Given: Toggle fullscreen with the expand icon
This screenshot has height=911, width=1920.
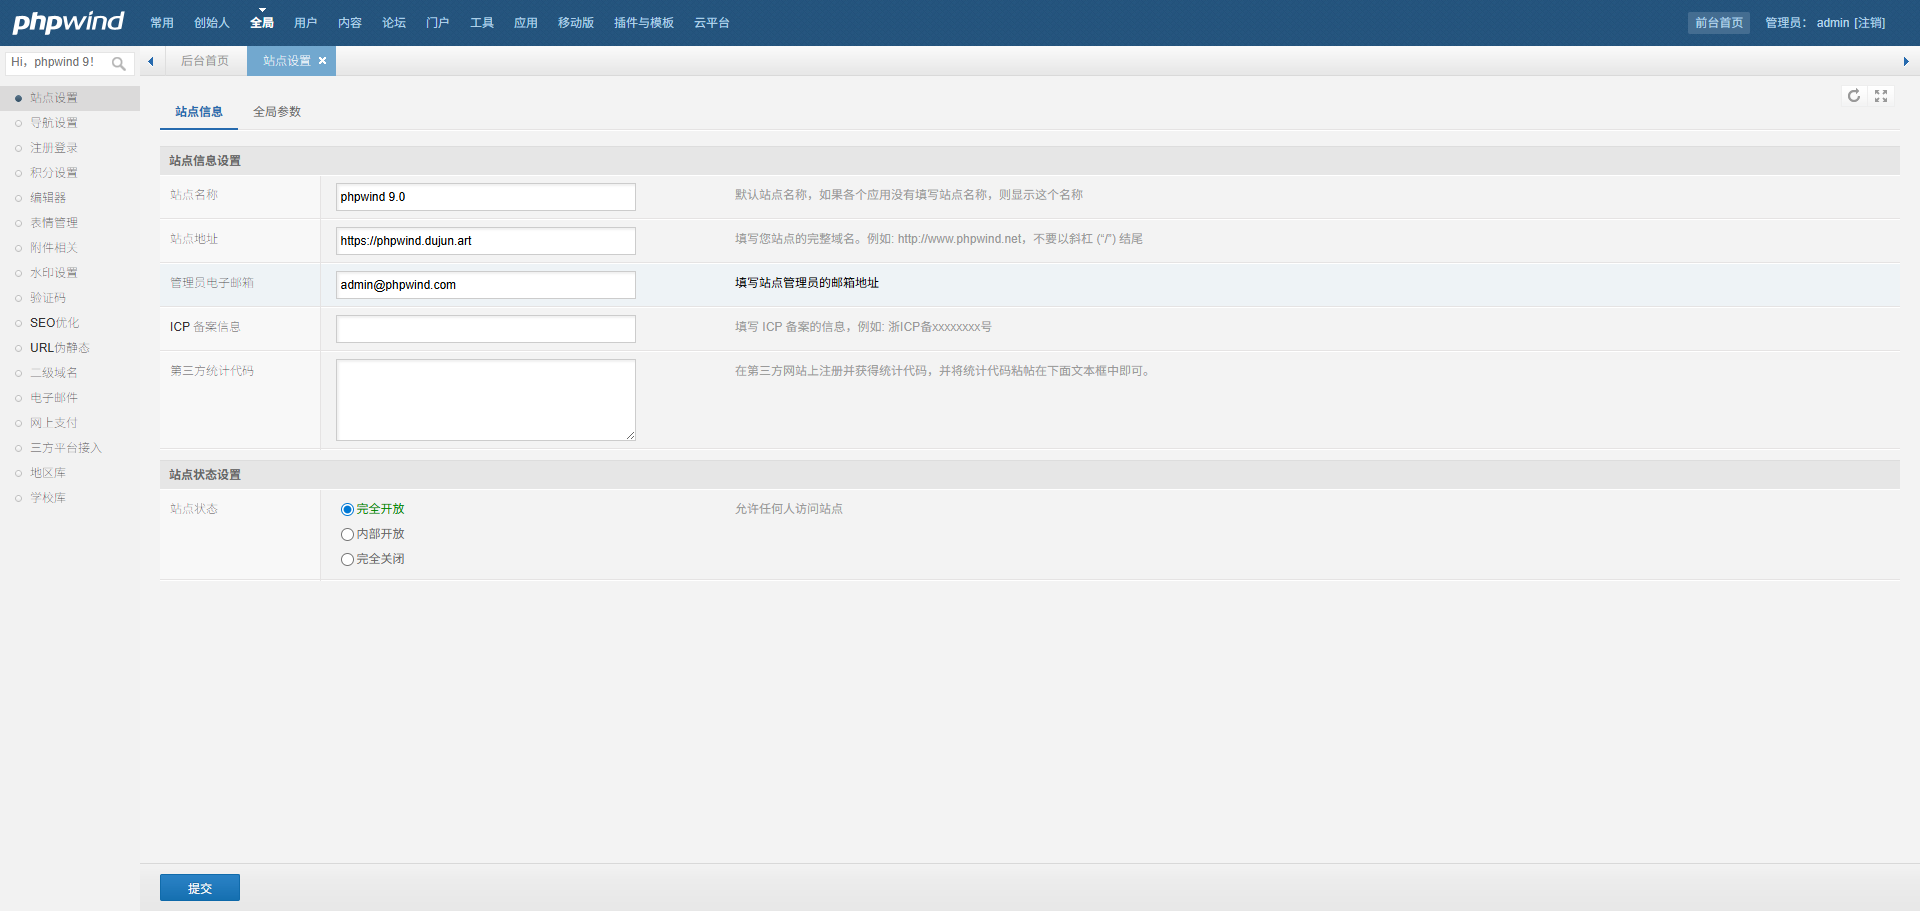Looking at the screenshot, I should (1881, 96).
